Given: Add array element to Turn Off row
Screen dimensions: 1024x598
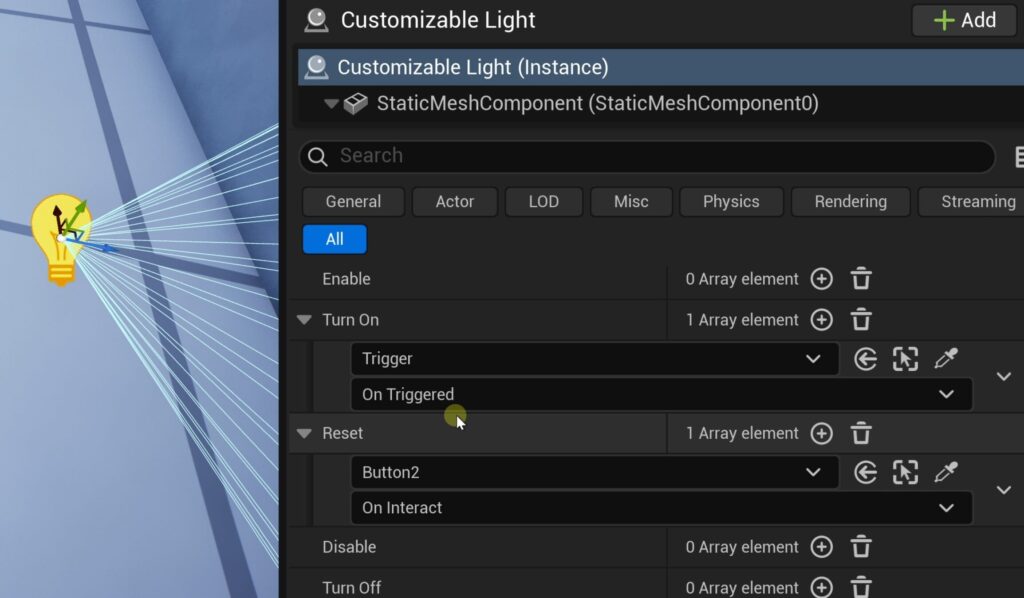Looking at the screenshot, I should point(821,587).
